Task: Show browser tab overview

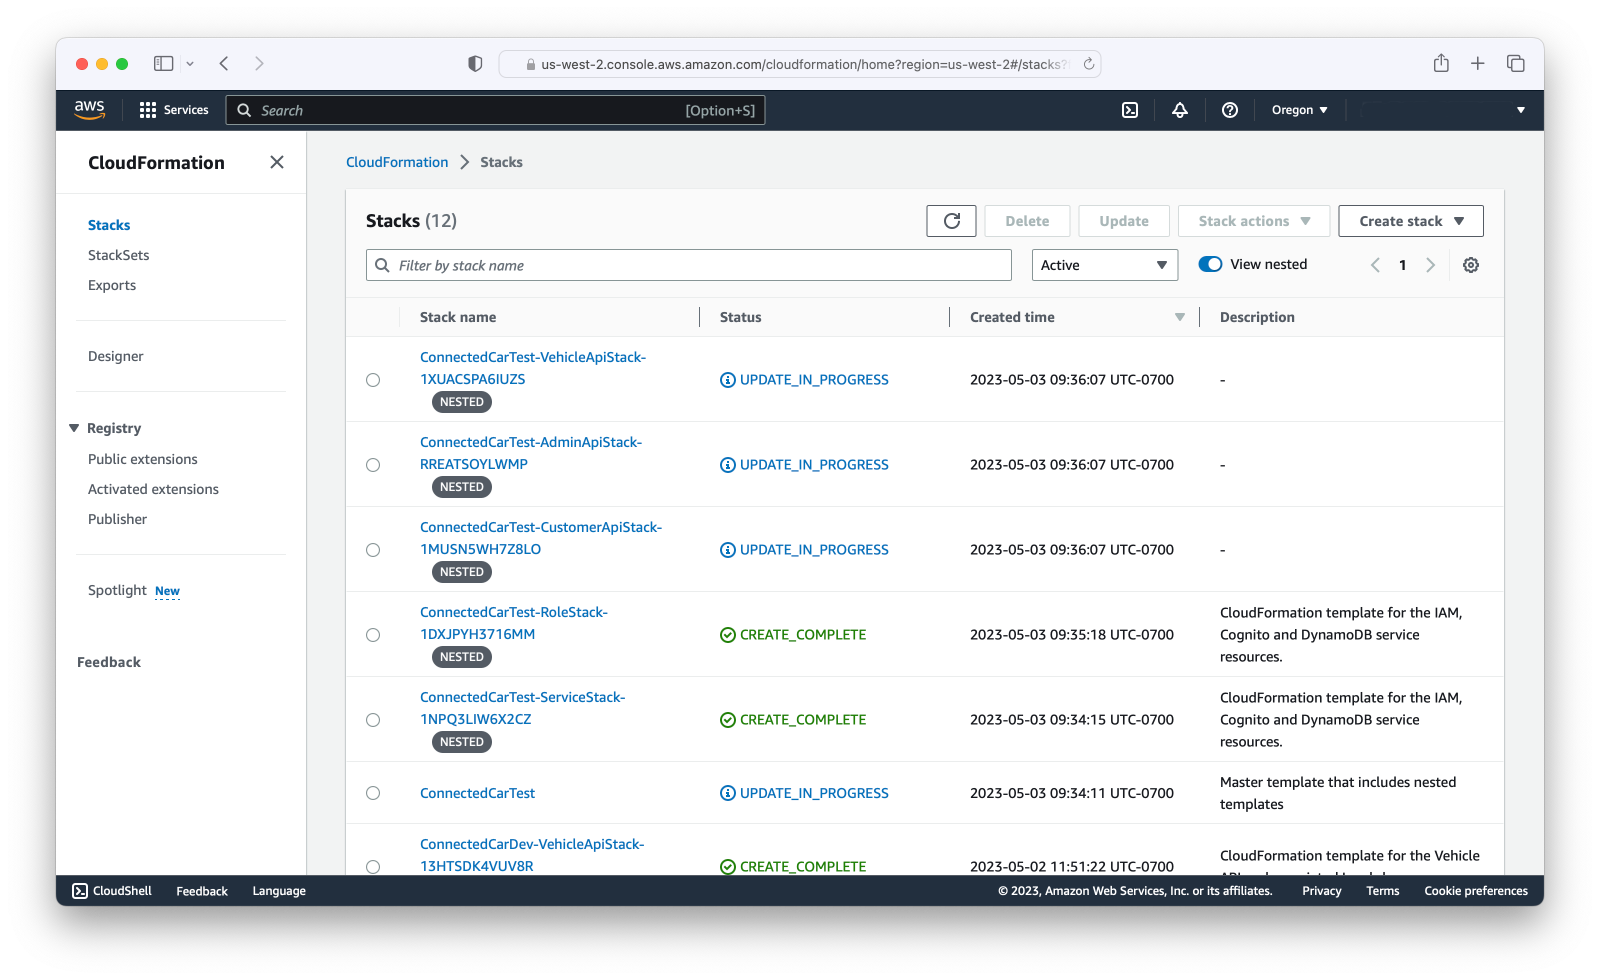Action: click(1516, 63)
